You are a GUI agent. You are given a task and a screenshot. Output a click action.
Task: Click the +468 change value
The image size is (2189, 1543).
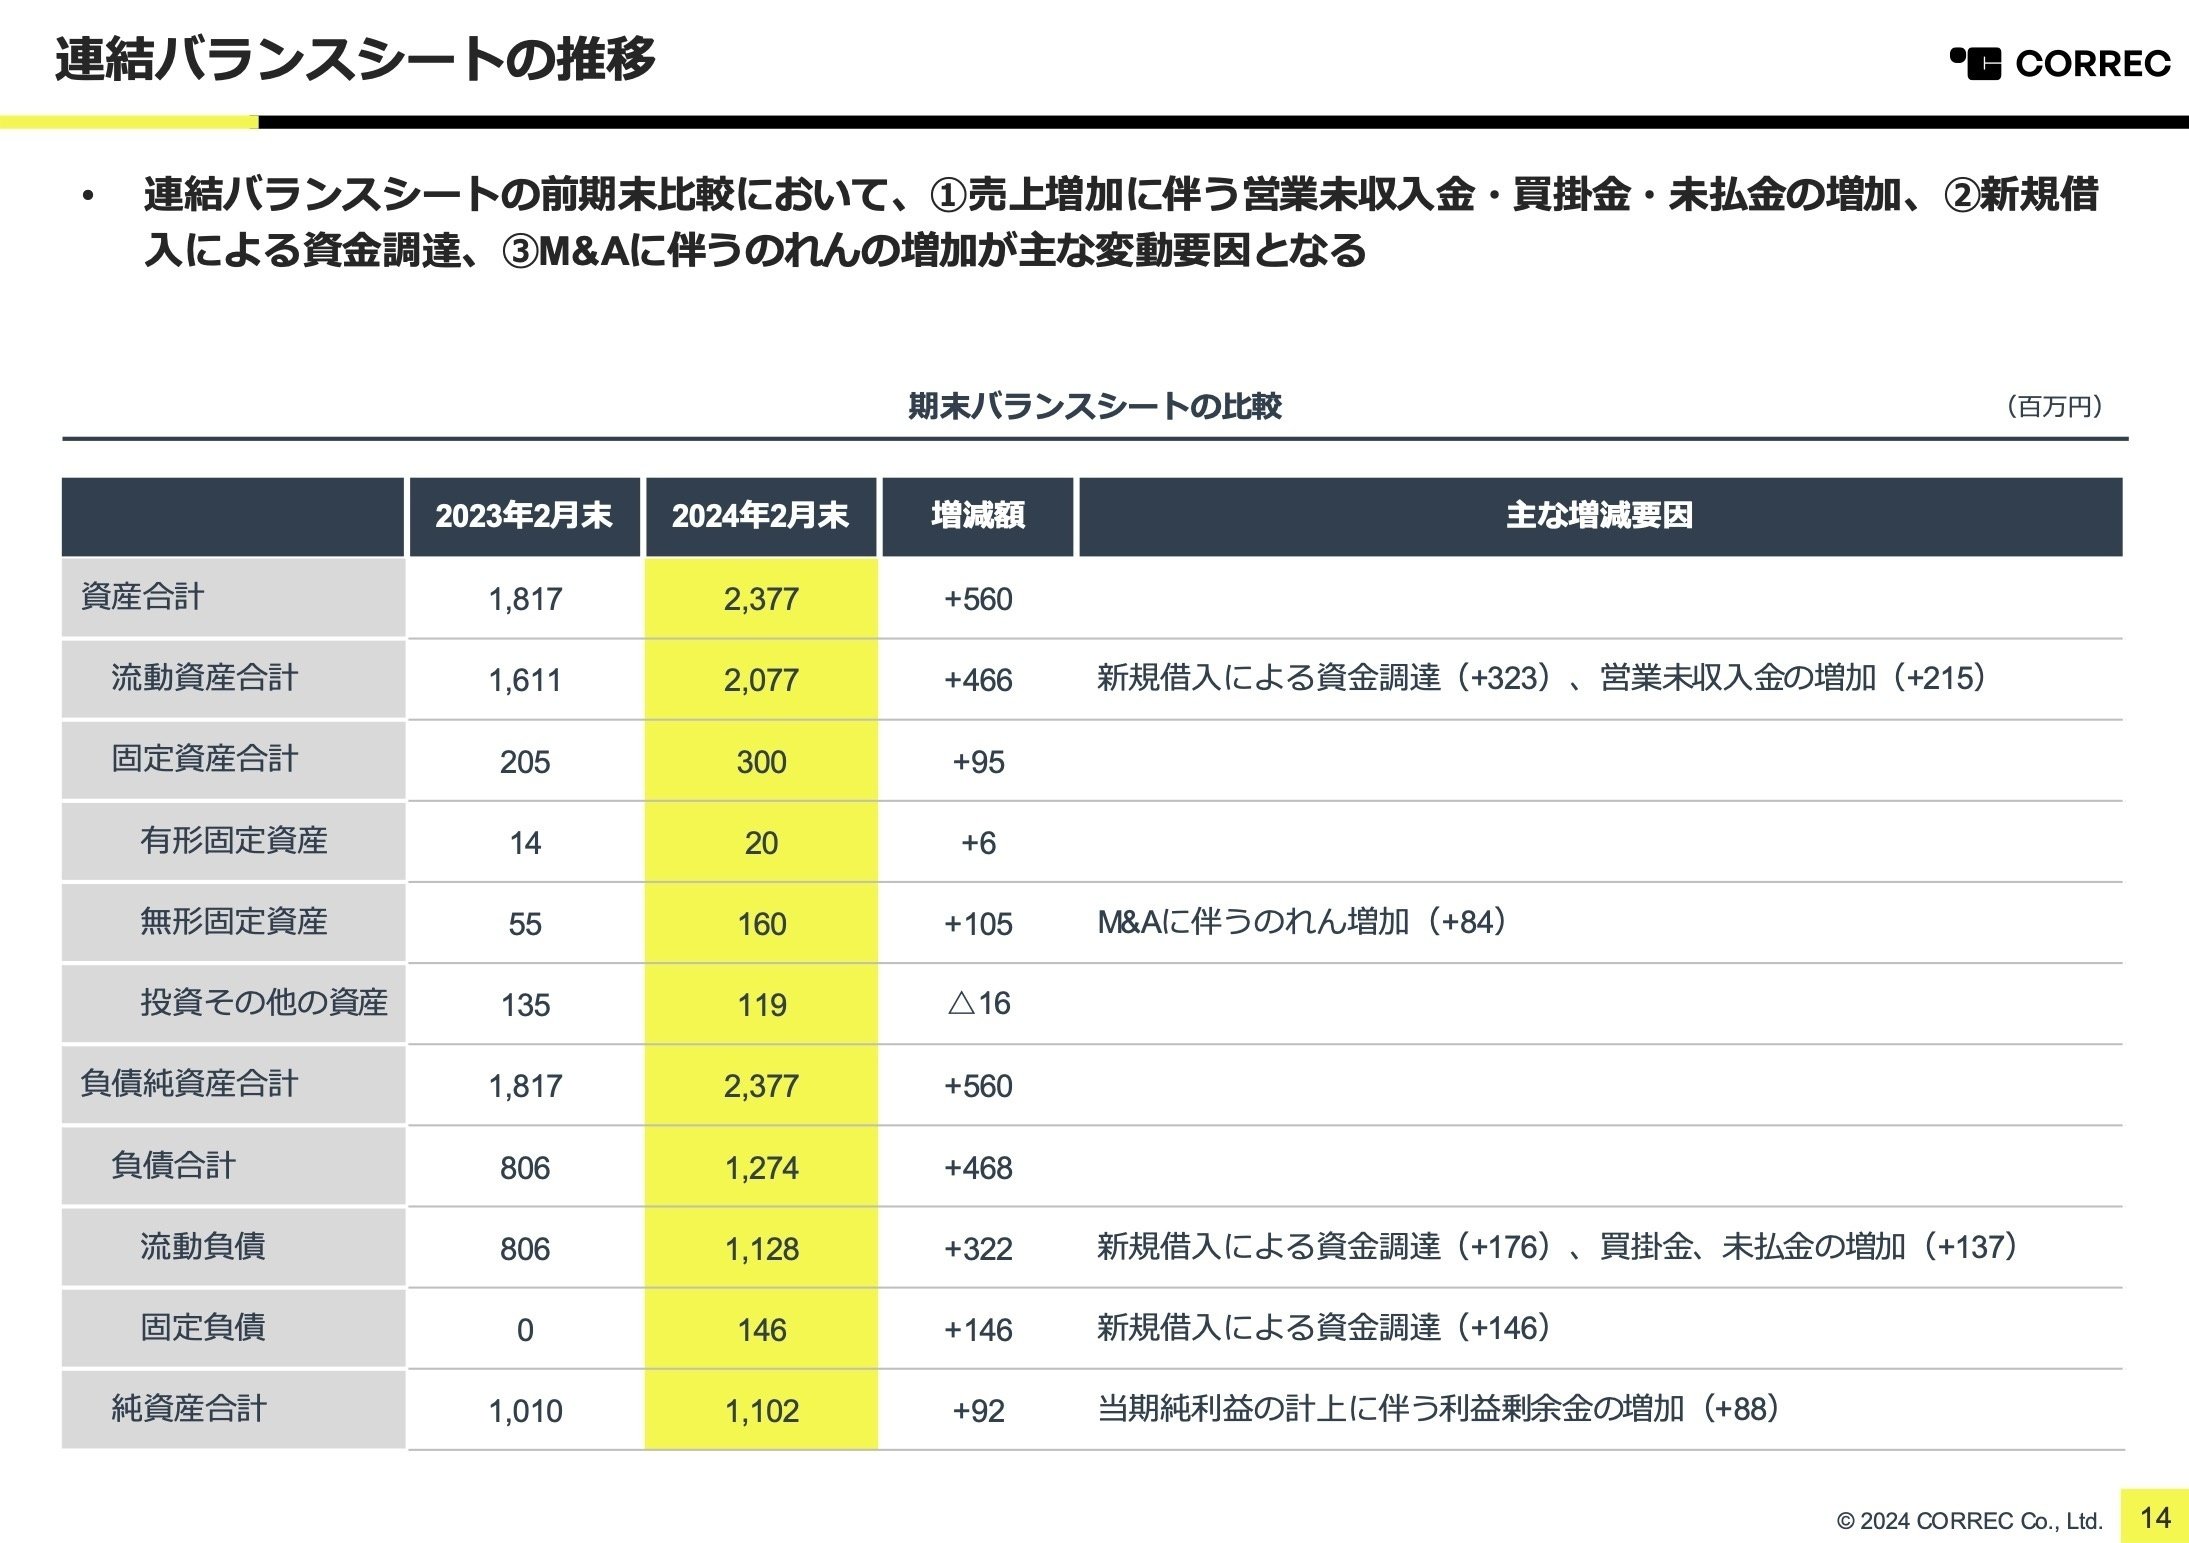(x=978, y=1169)
